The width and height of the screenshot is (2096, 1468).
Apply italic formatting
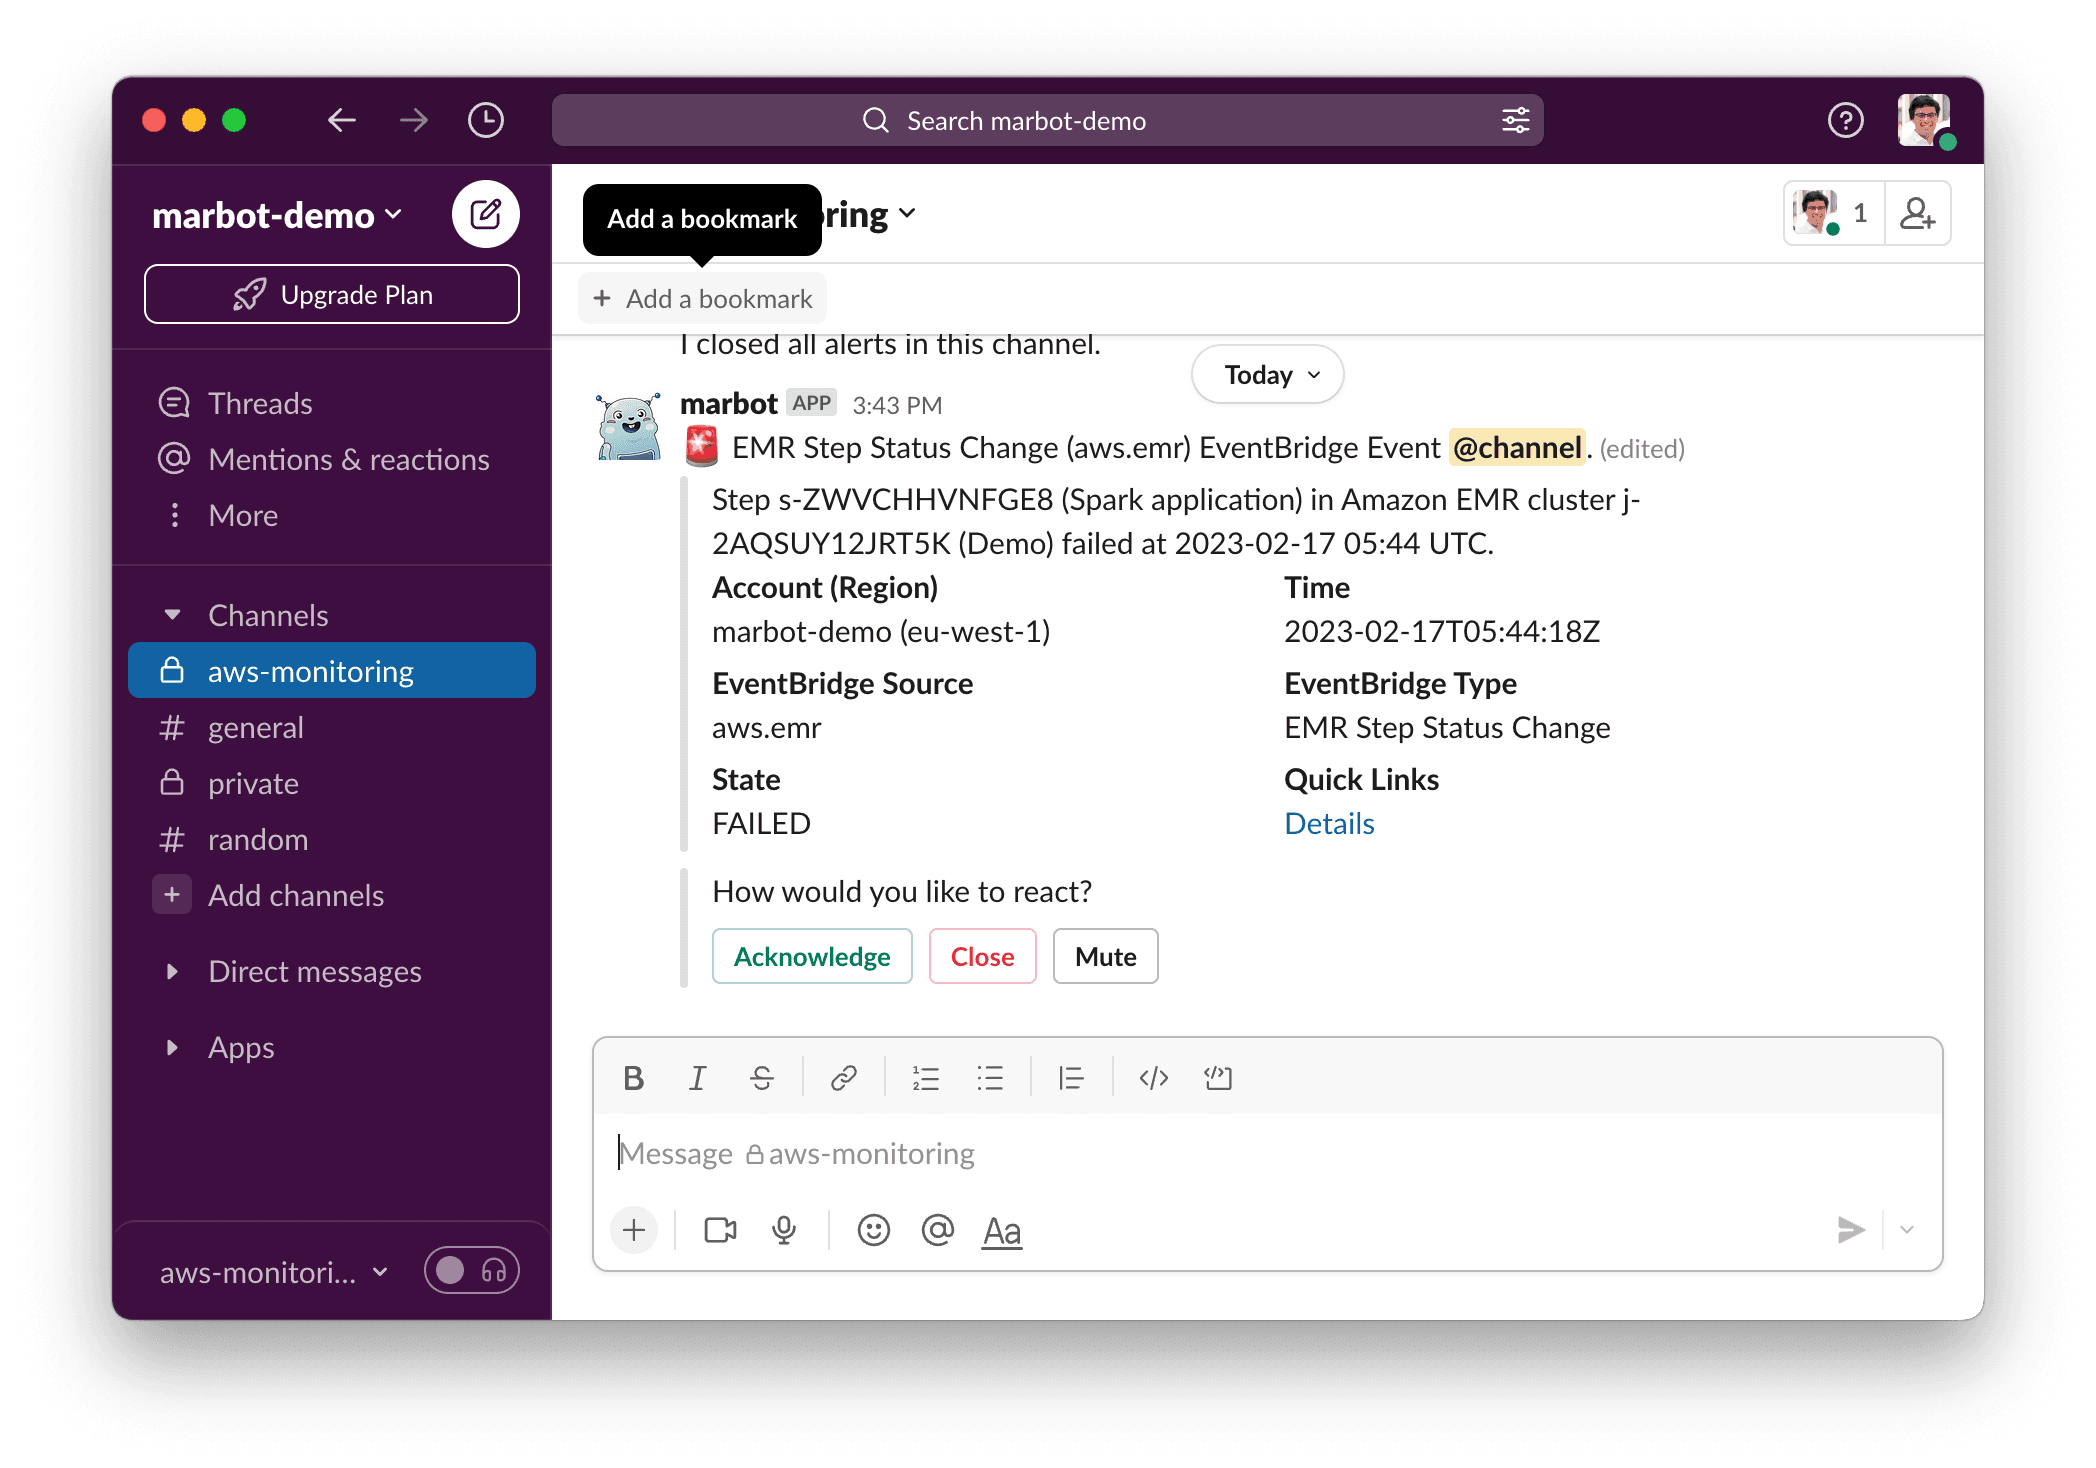tap(697, 1078)
